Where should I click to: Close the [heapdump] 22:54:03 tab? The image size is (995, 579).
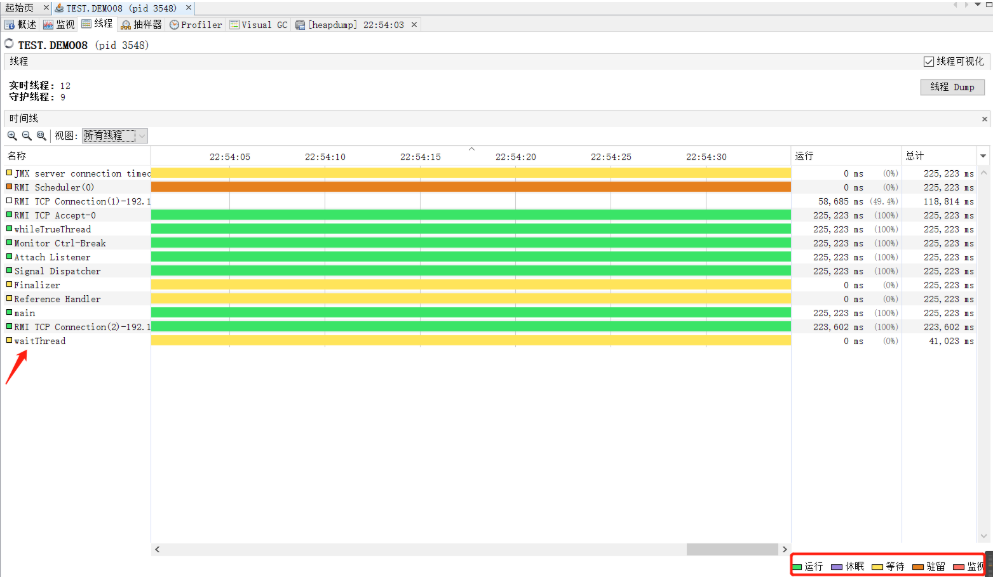click(x=414, y=25)
